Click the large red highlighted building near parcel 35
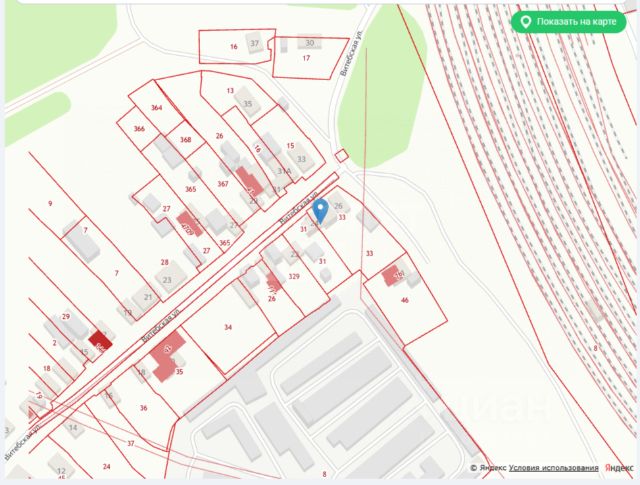 (167, 356)
